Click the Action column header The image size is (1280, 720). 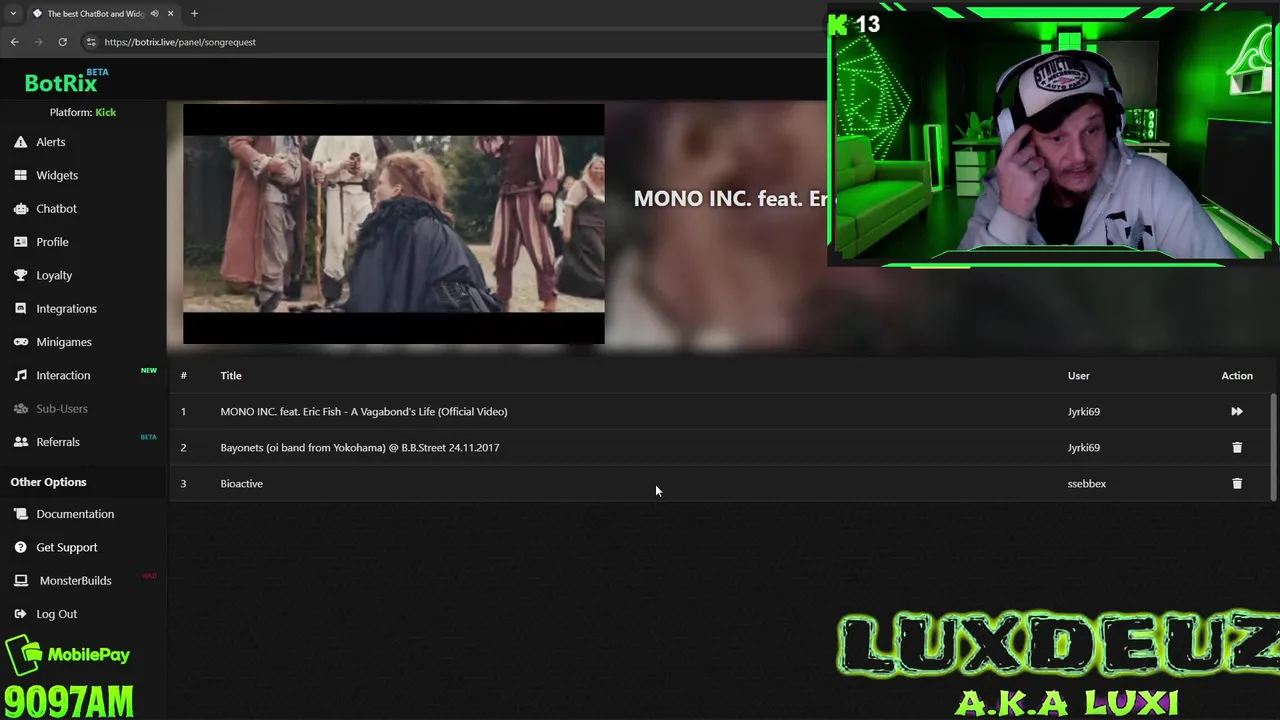tap(1237, 375)
